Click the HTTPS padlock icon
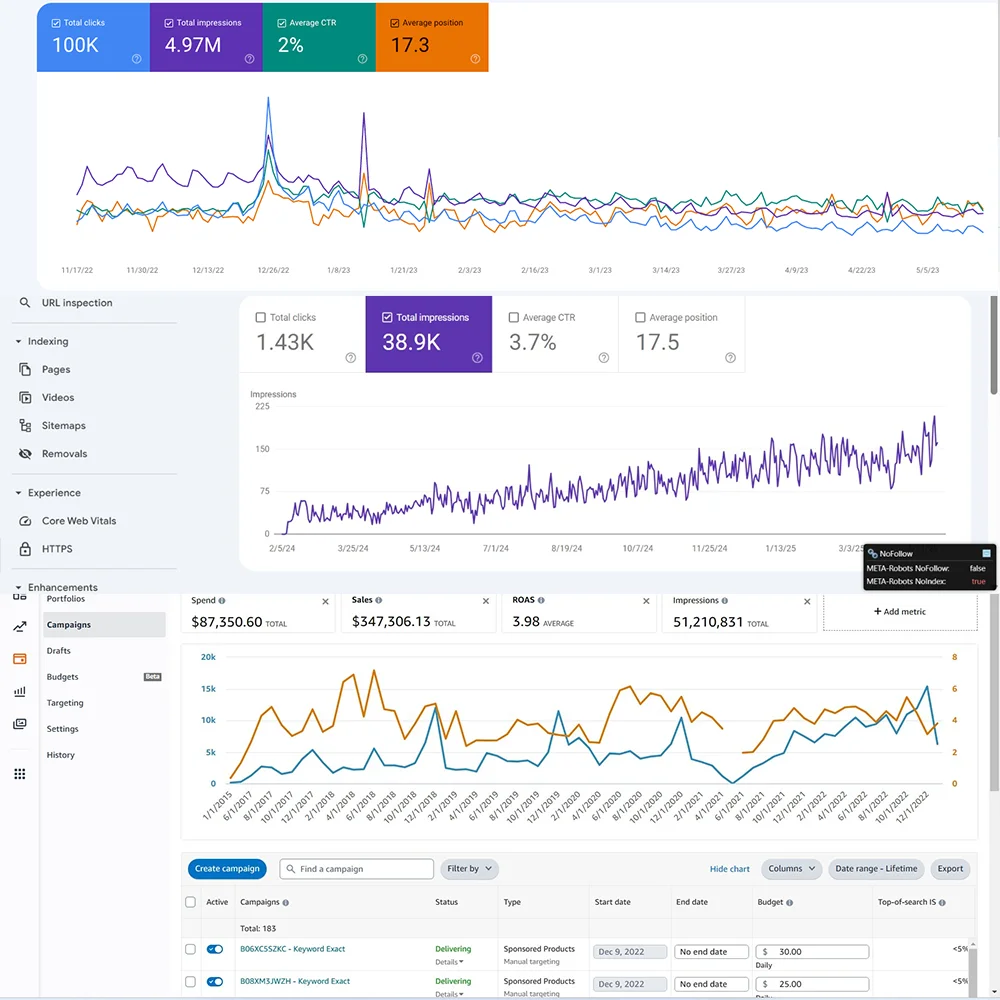This screenshot has width=1000, height=1000. 25,549
